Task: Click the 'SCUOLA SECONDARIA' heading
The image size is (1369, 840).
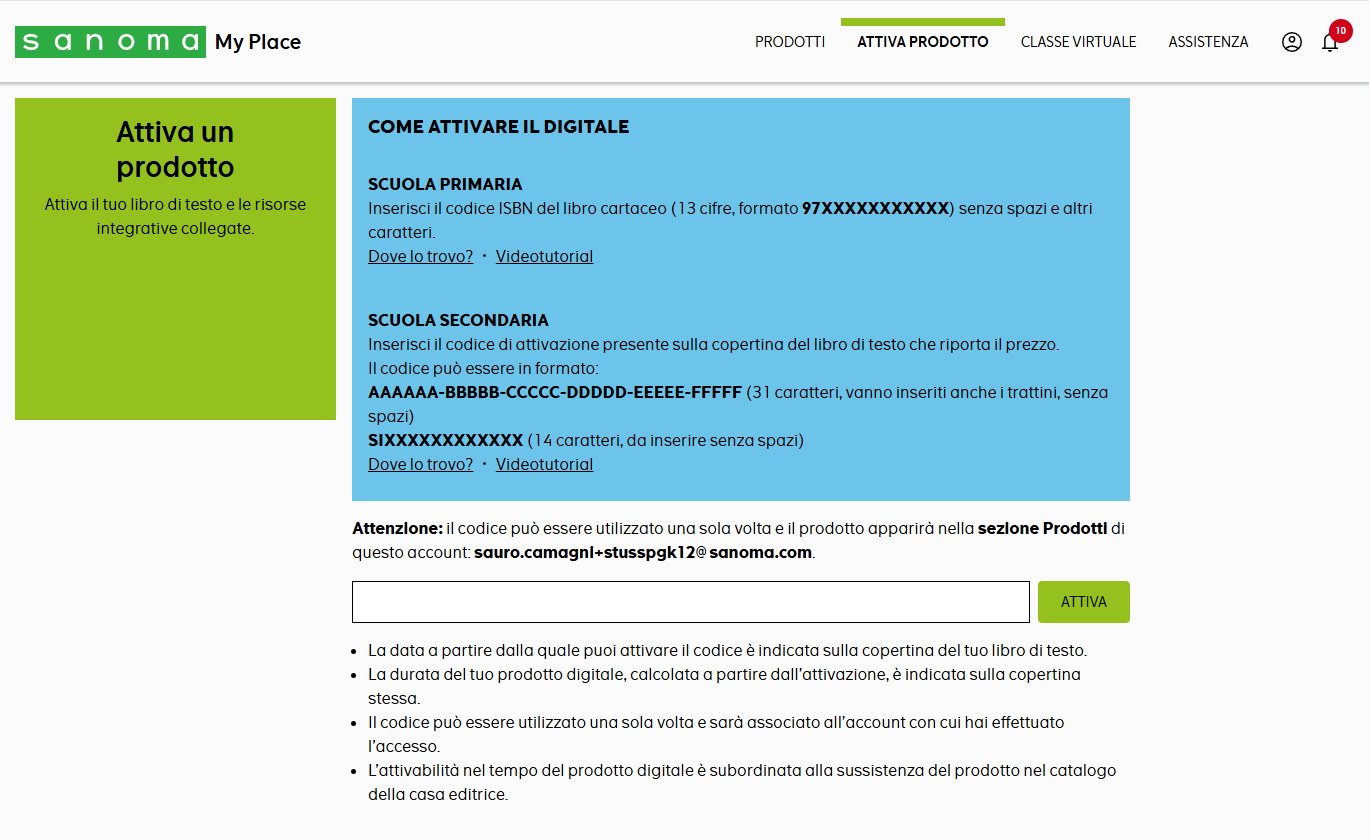Action: [458, 320]
